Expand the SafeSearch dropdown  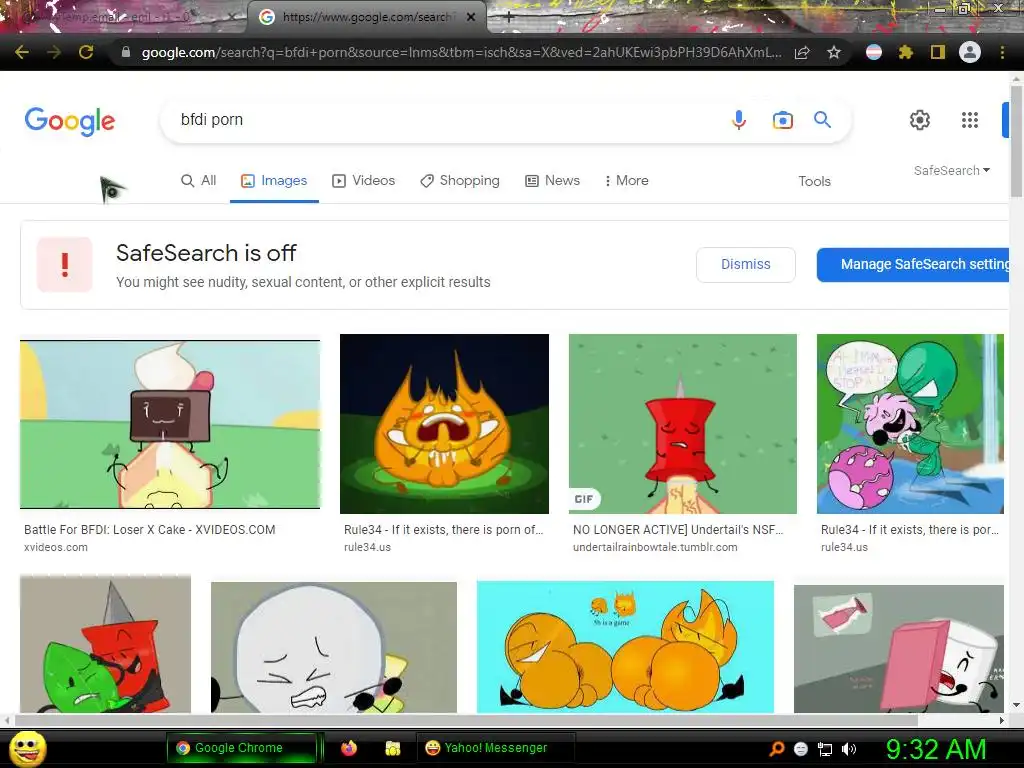pos(952,170)
